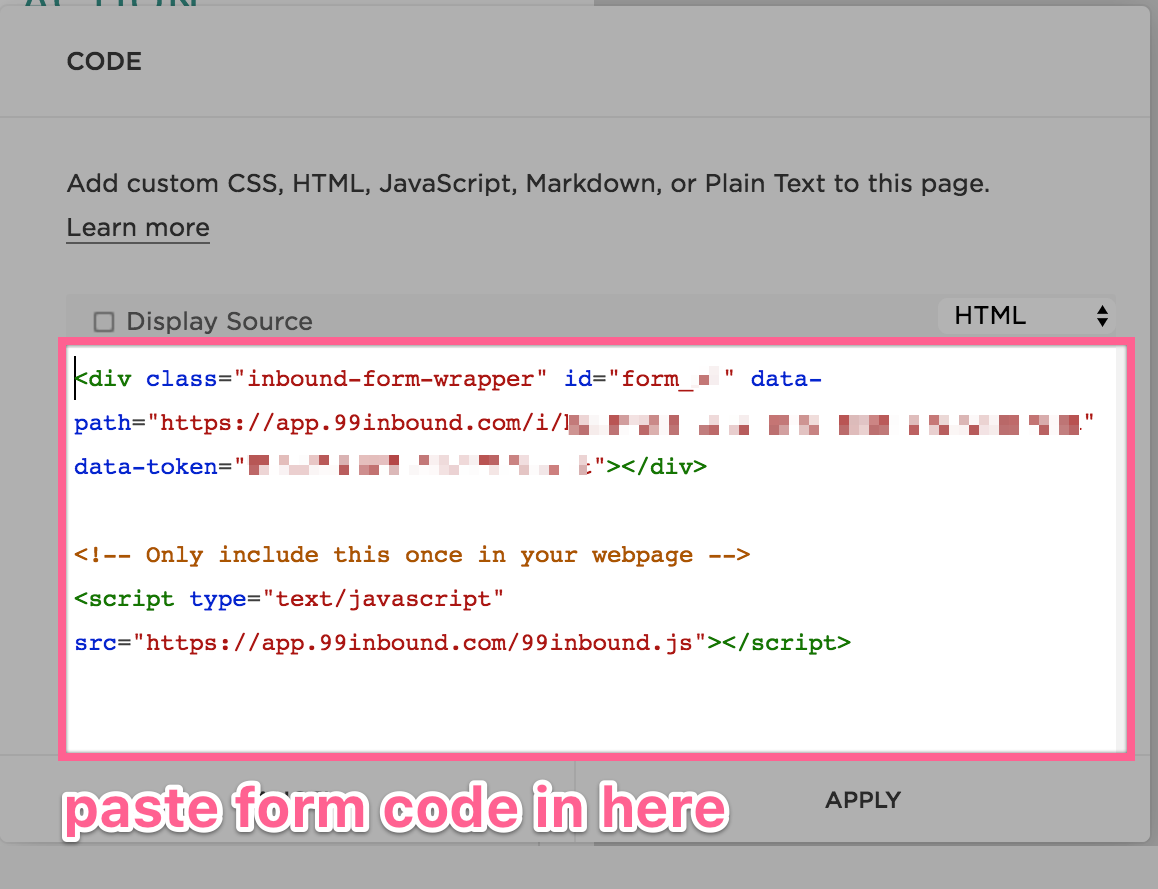The width and height of the screenshot is (1158, 889).
Task: Open the HTML language dropdown
Action: (x=1027, y=316)
